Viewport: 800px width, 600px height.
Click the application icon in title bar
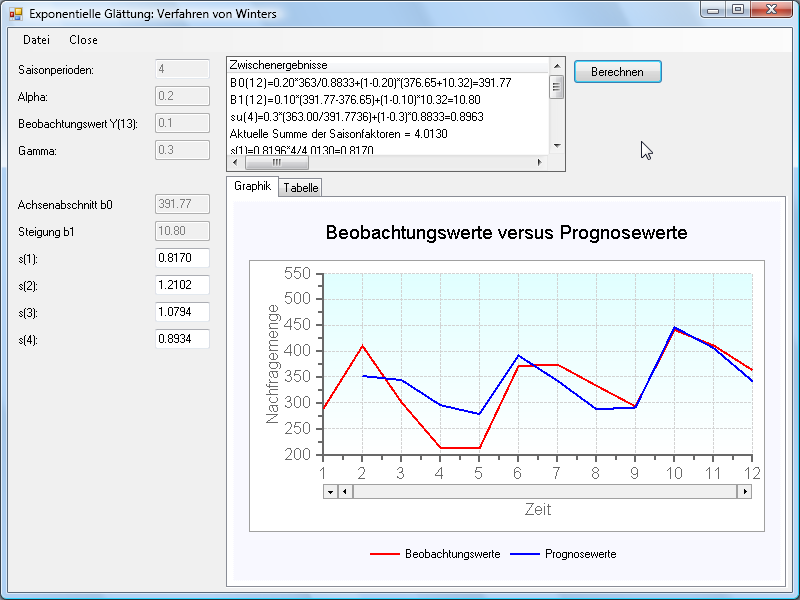(15, 14)
